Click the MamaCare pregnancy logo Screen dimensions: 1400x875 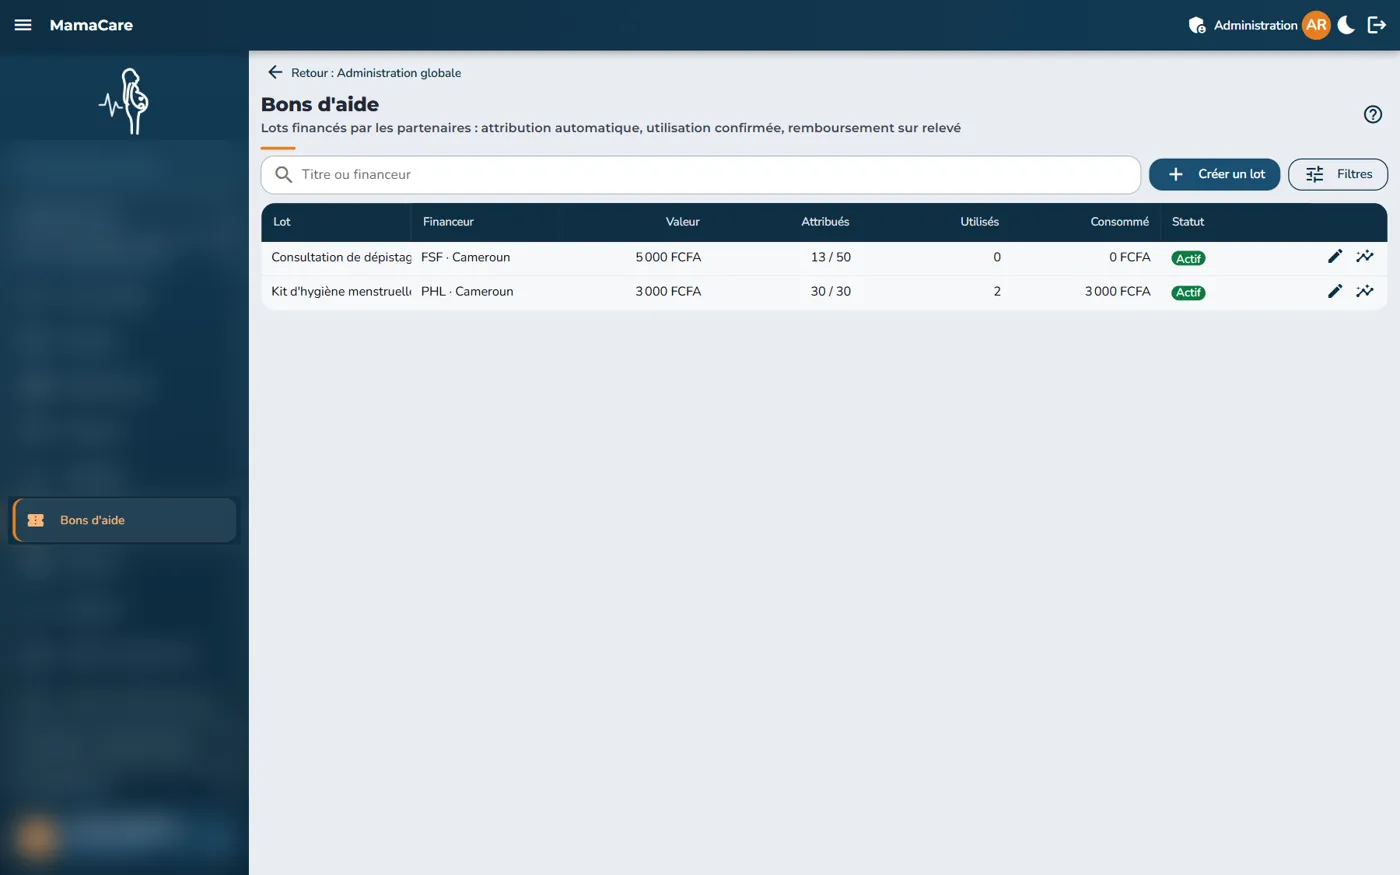coord(125,101)
